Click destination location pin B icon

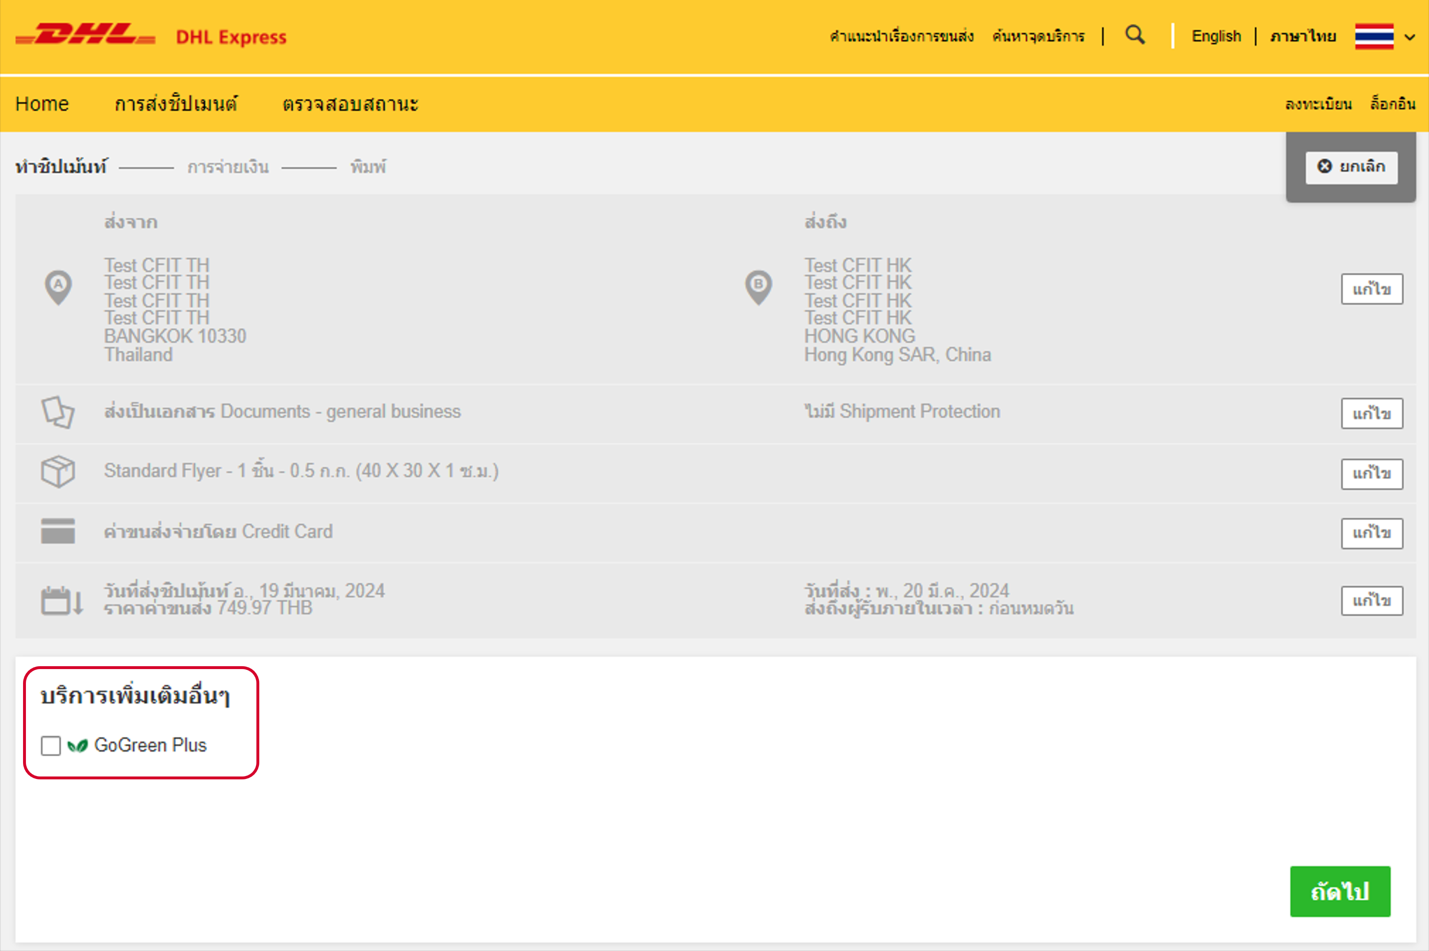[758, 287]
